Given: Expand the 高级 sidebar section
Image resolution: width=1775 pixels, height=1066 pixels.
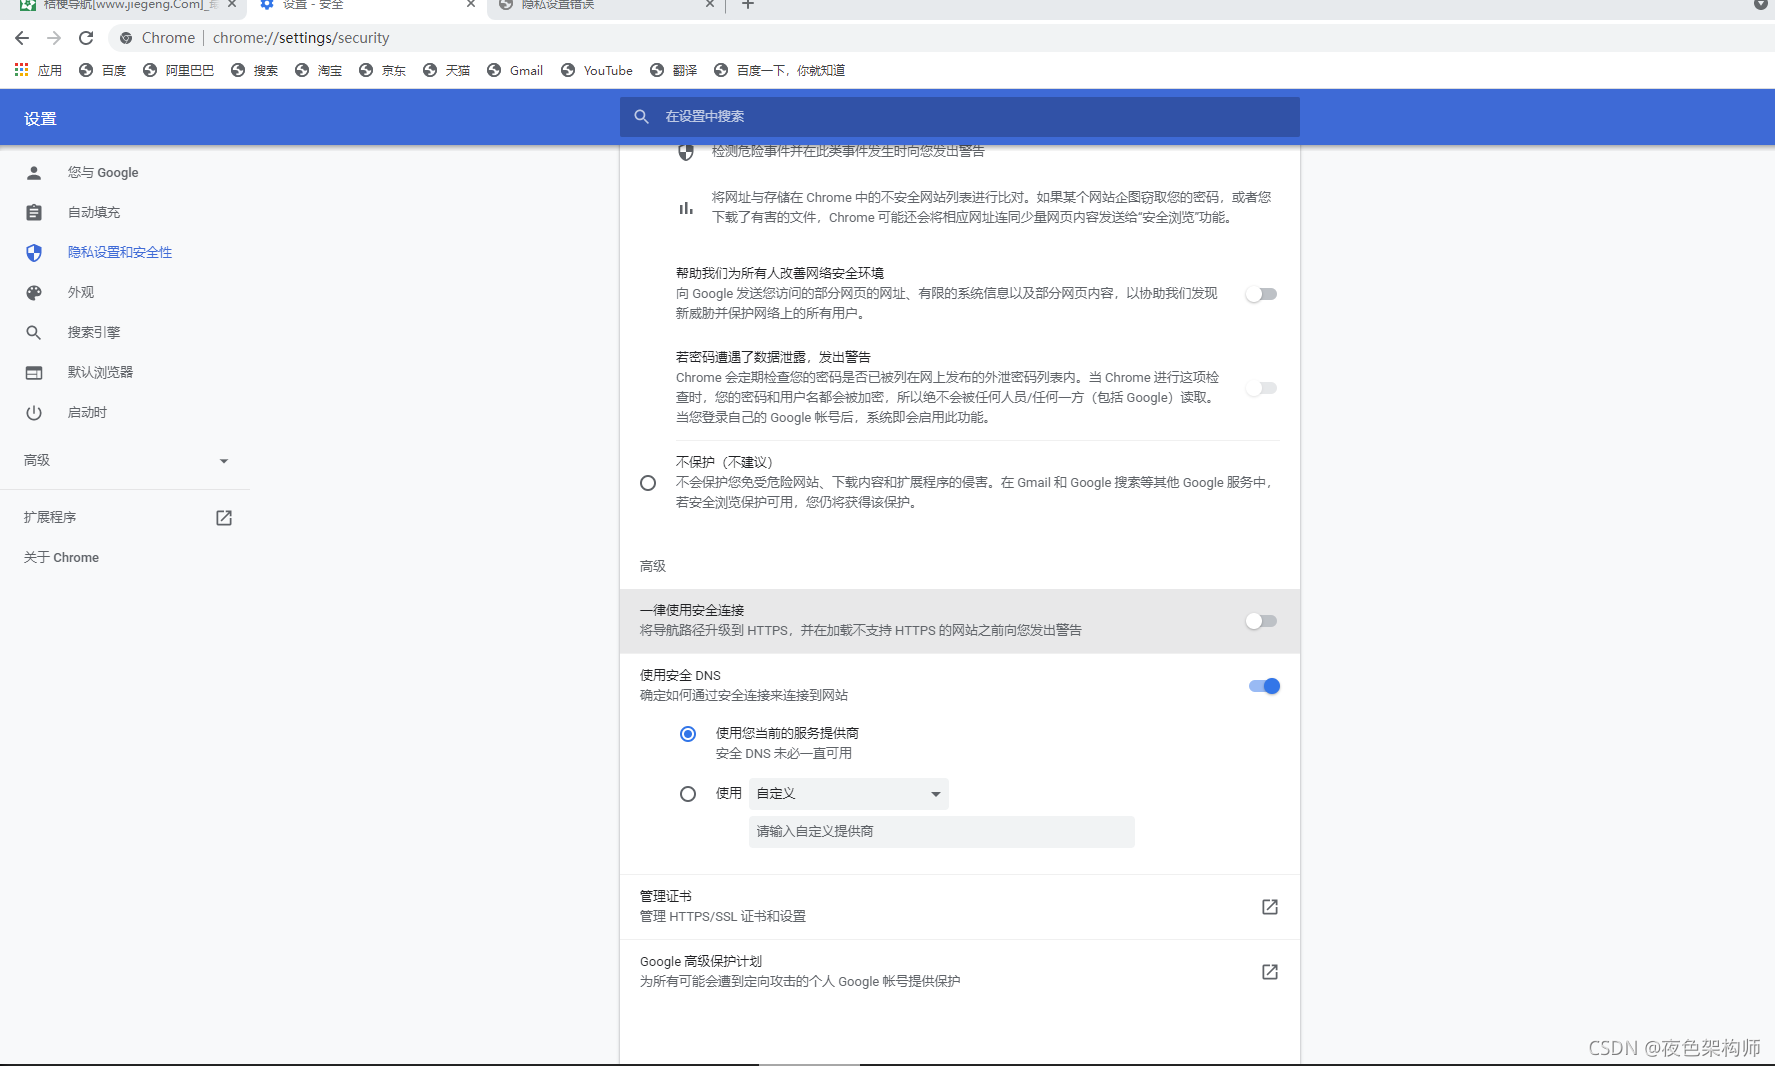Looking at the screenshot, I should [126, 461].
